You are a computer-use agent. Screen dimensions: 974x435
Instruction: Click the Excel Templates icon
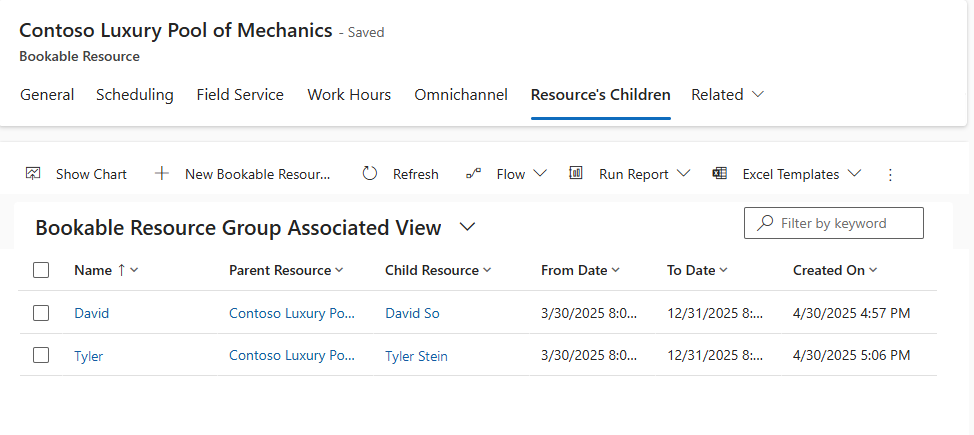pyautogui.click(x=719, y=173)
